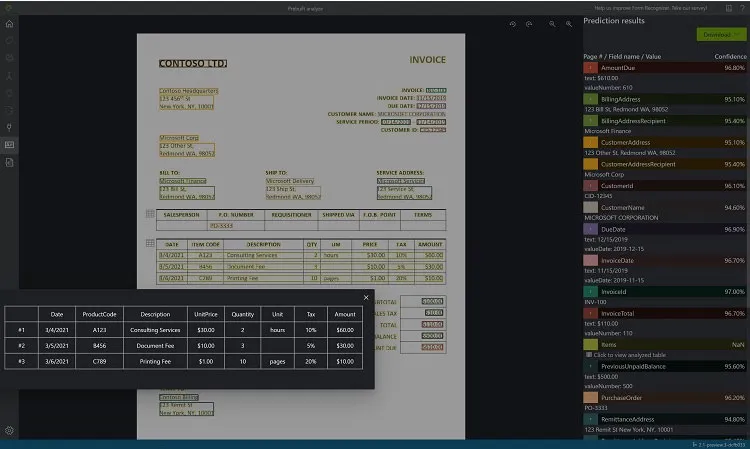Select the InvoiceDate field row
Screen dimensions: 750x449
coord(664,260)
